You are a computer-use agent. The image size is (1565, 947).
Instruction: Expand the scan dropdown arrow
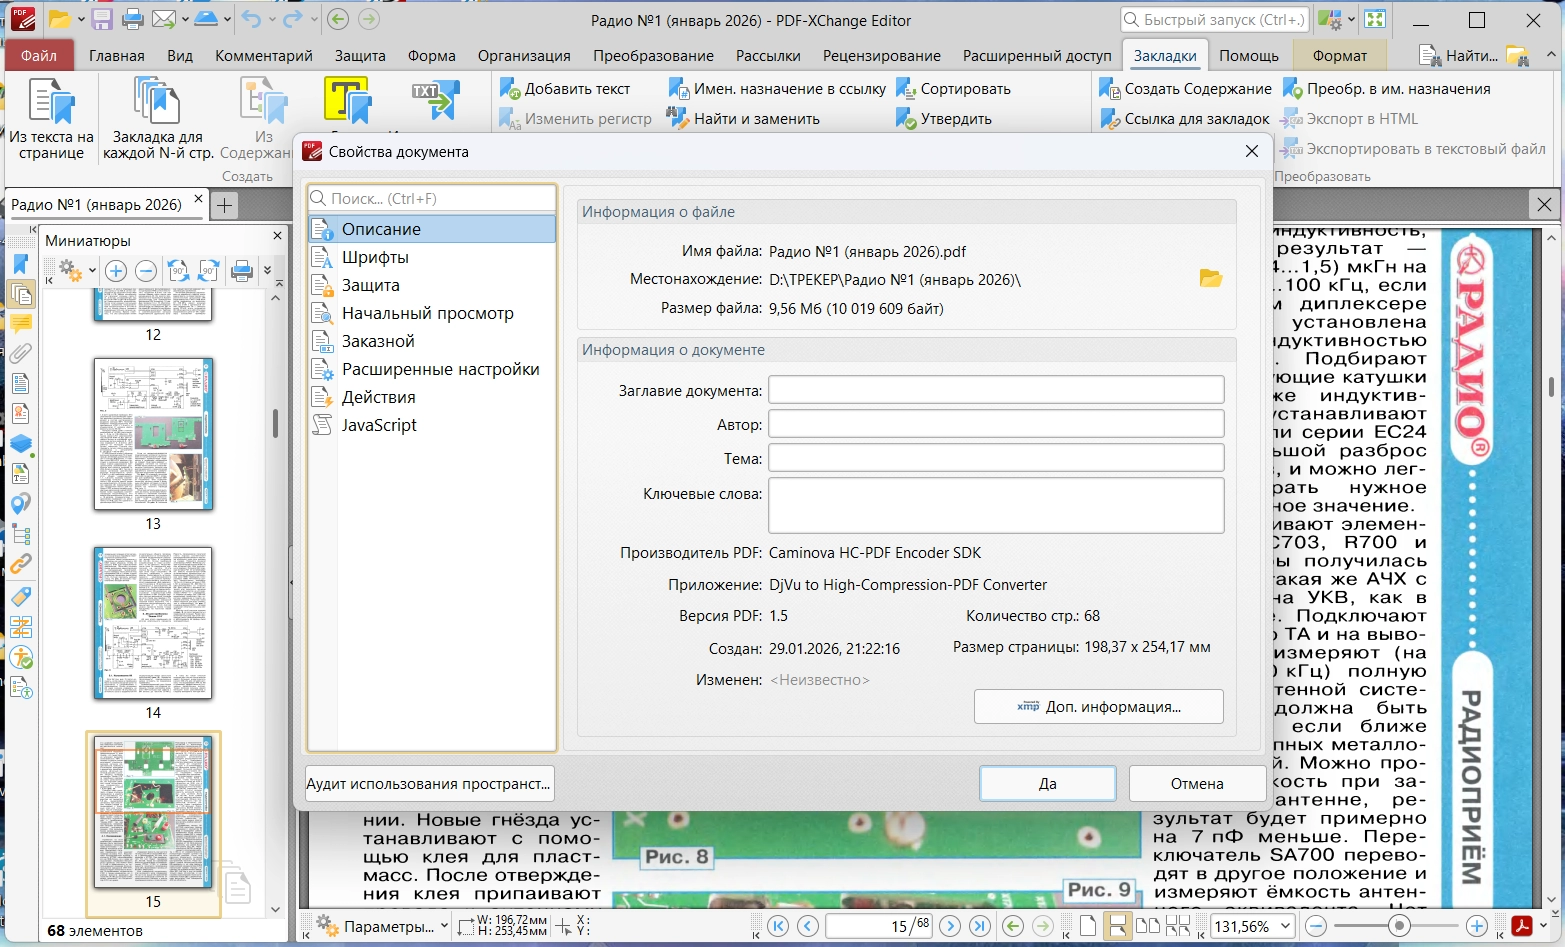[x=228, y=19]
